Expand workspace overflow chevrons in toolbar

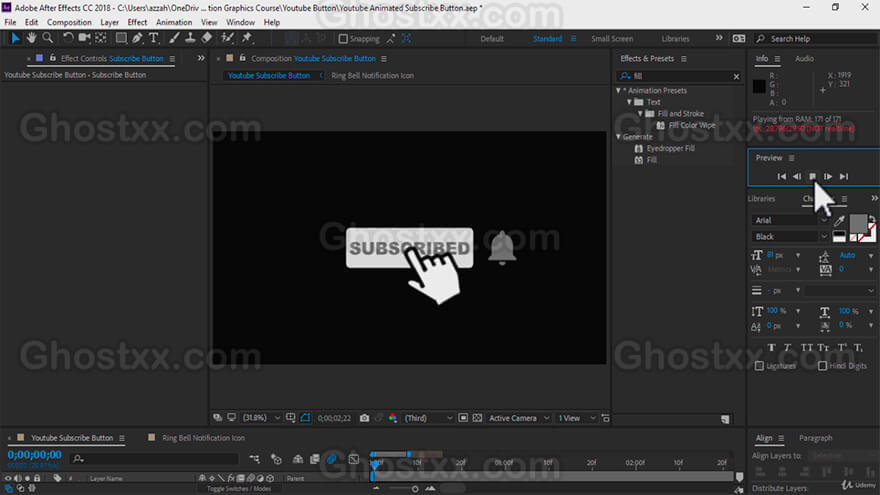[x=719, y=38]
